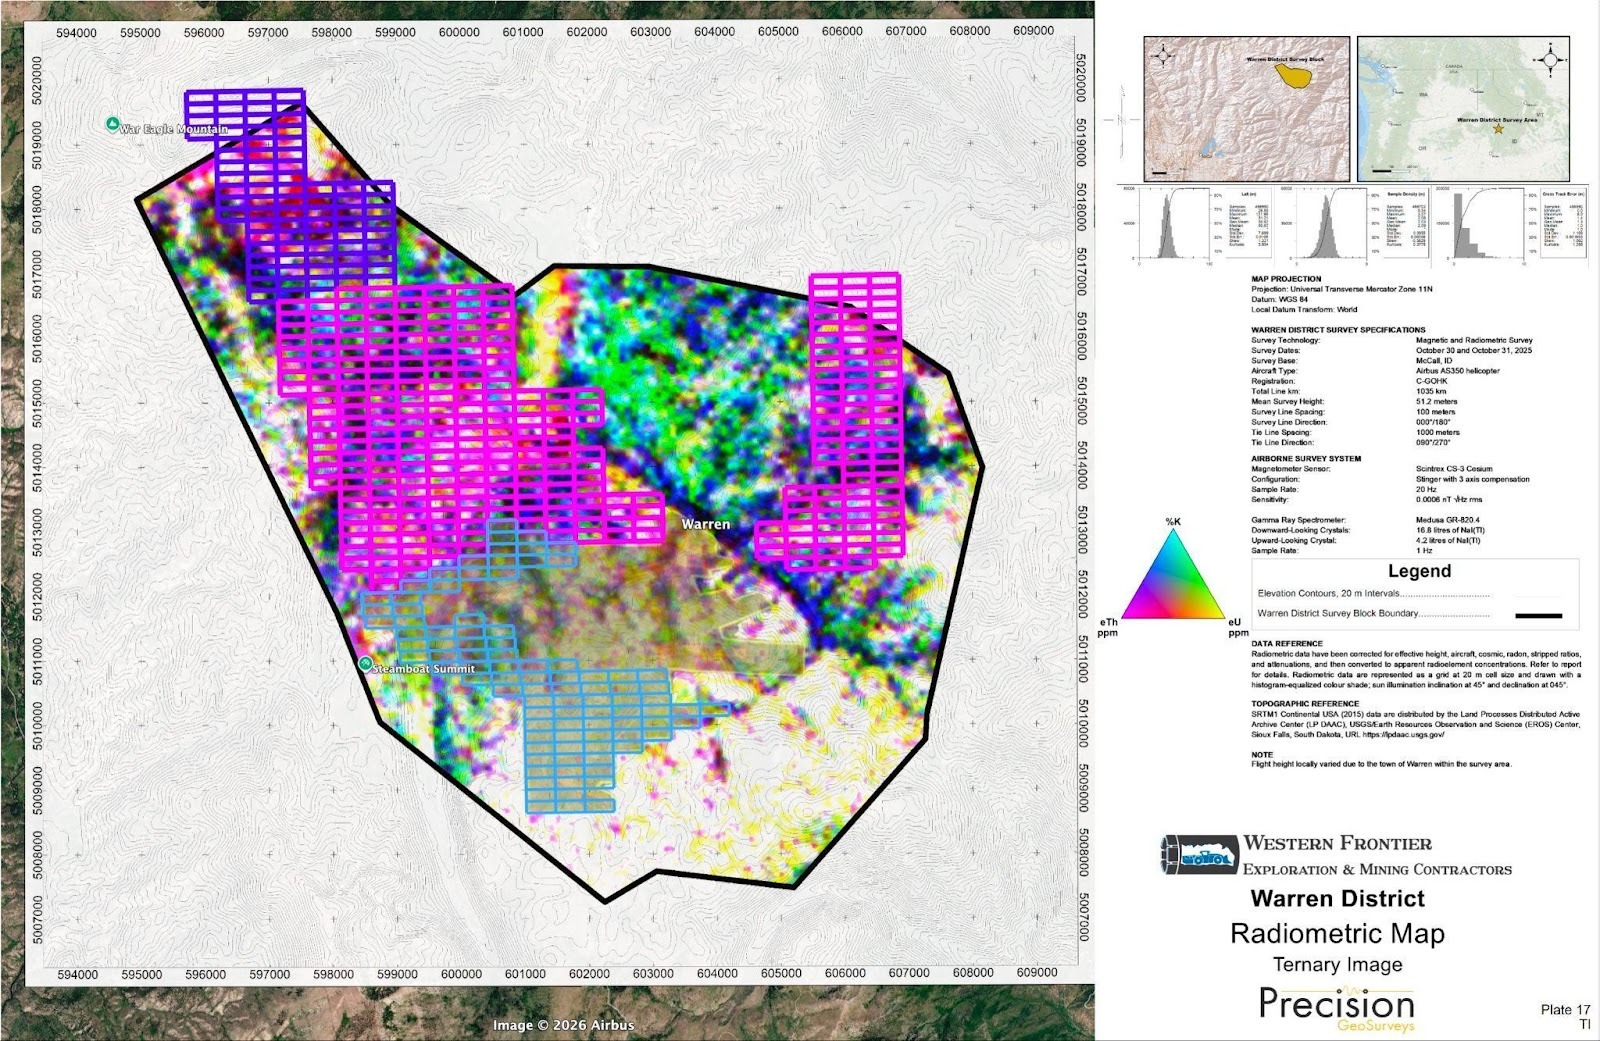Click the Plate 17 label
1600x1041 pixels.
click(1565, 1009)
